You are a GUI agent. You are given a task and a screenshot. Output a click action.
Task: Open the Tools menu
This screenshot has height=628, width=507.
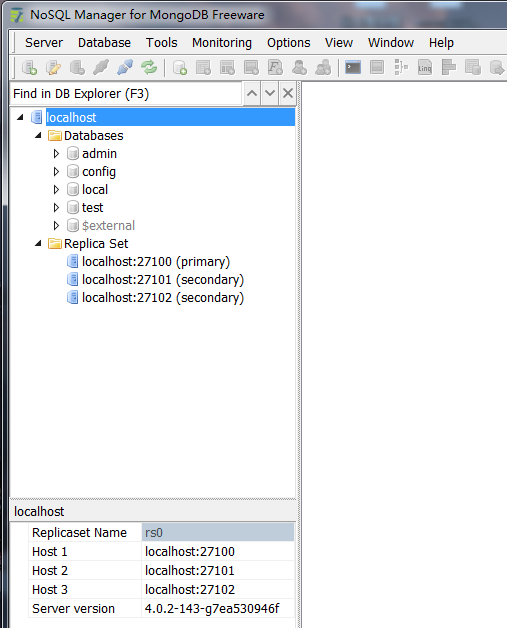pos(161,42)
